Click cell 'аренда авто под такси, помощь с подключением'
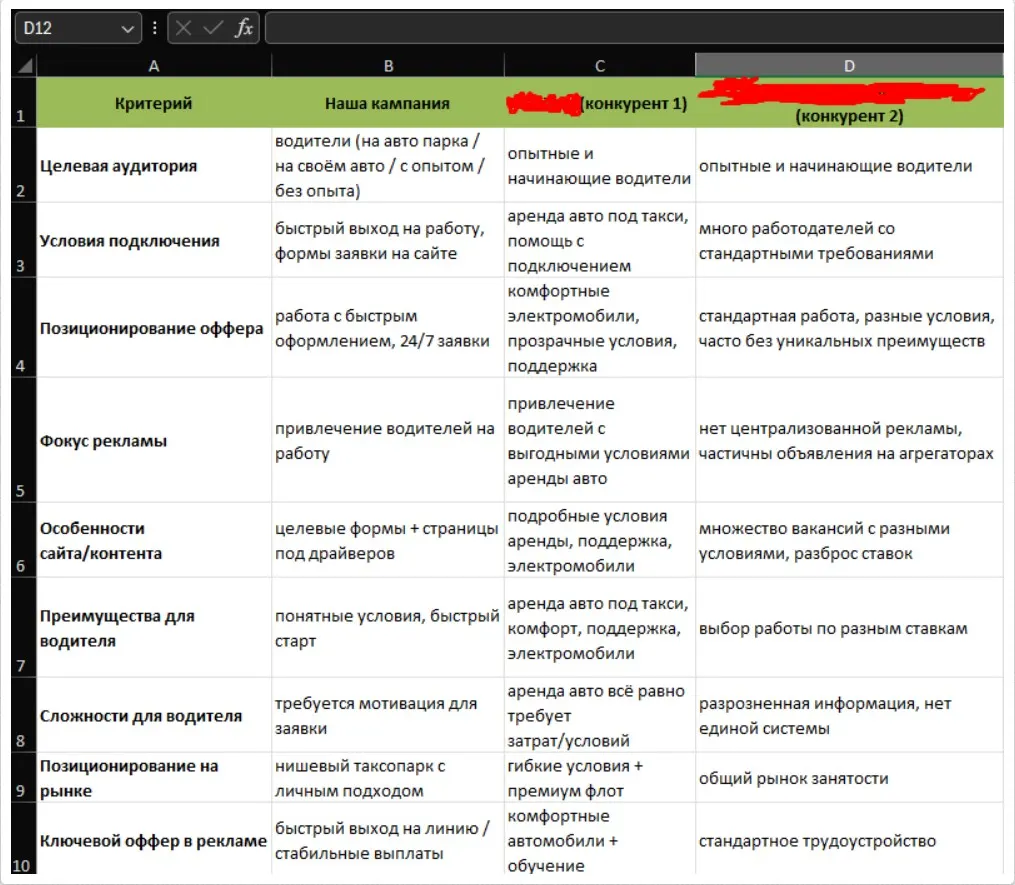This screenshot has height=885, width=1015. coord(599,240)
